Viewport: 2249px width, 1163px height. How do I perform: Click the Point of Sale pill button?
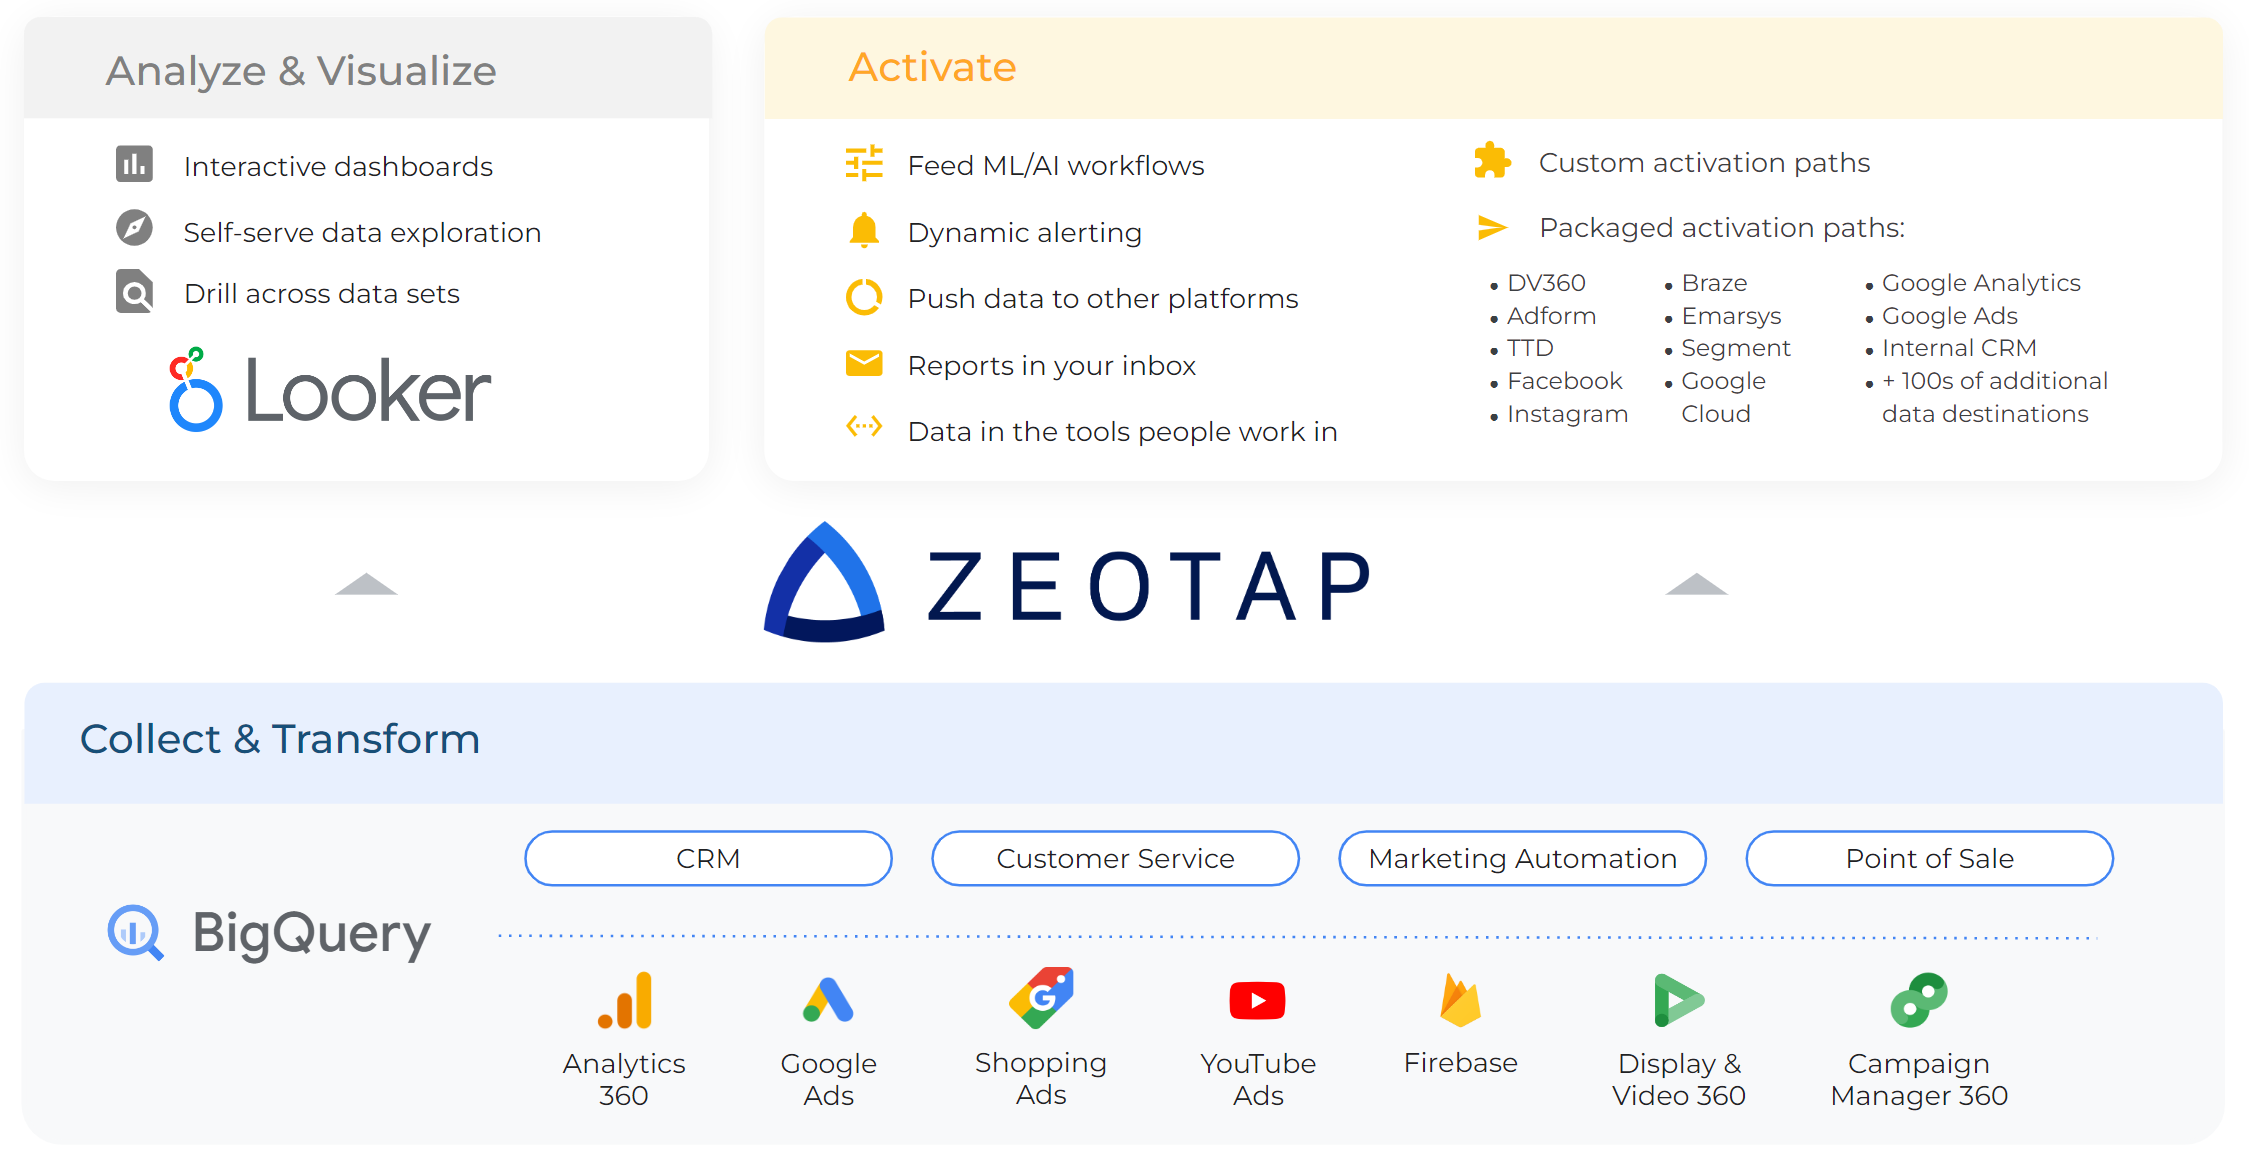pyautogui.click(x=1929, y=859)
